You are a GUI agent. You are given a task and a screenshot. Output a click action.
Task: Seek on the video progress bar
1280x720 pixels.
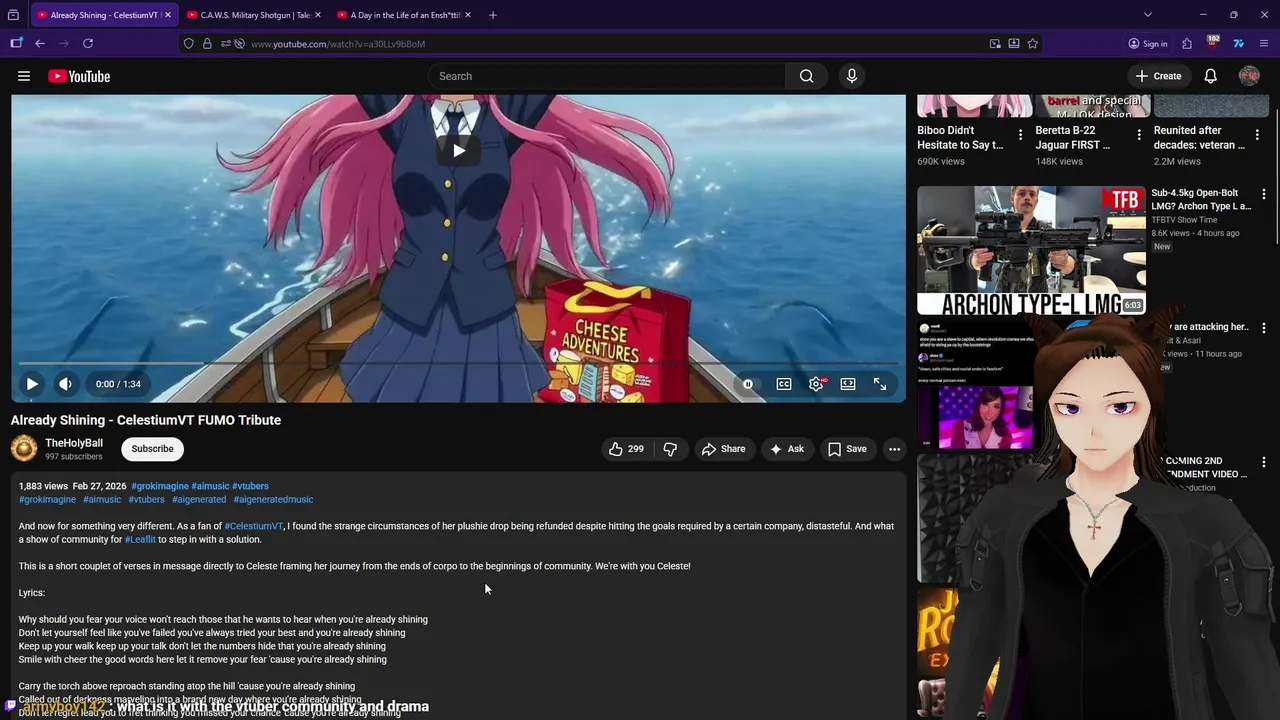(458, 363)
